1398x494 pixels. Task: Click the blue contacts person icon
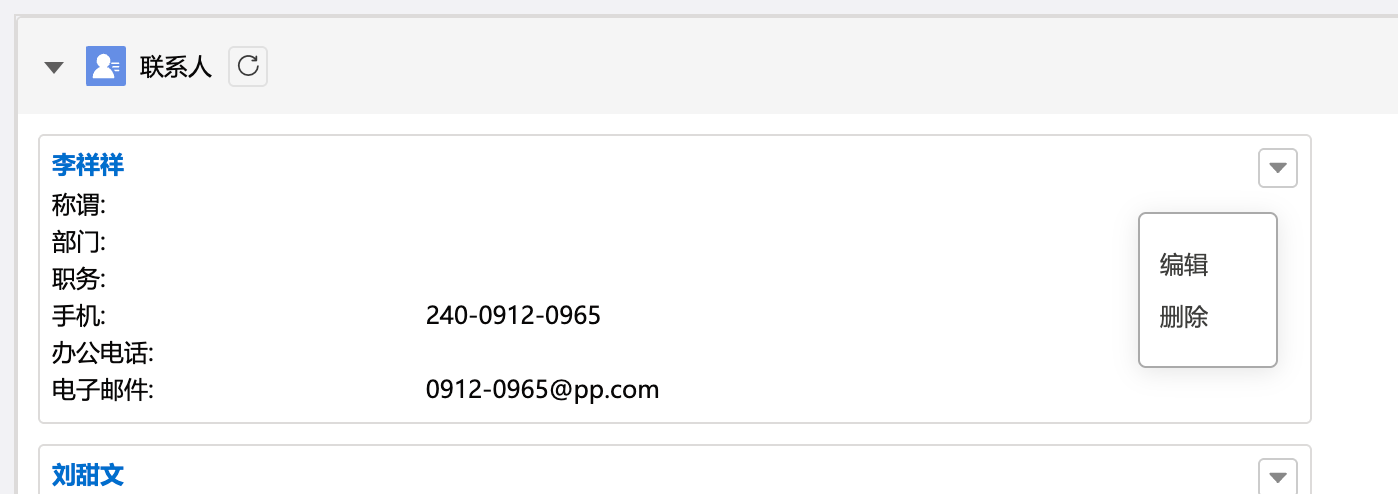click(x=106, y=67)
